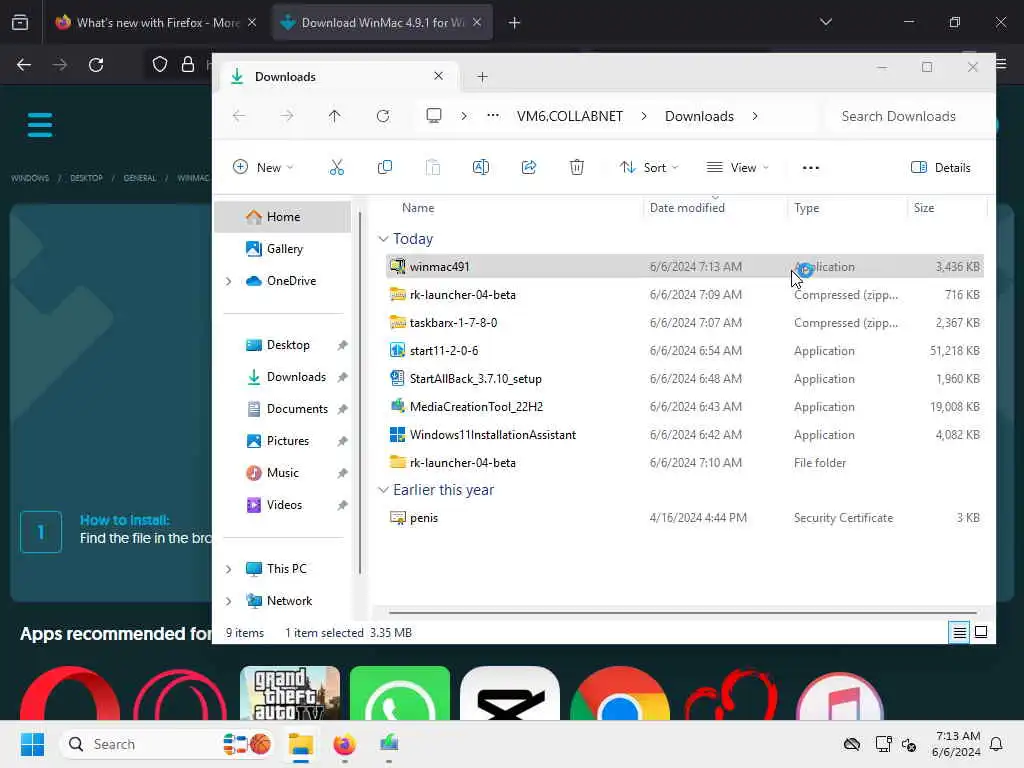Viewport: 1024px width, 768px height.
Task: Click VM6.COLLABNET in address breadcrumb
Action: coord(569,116)
